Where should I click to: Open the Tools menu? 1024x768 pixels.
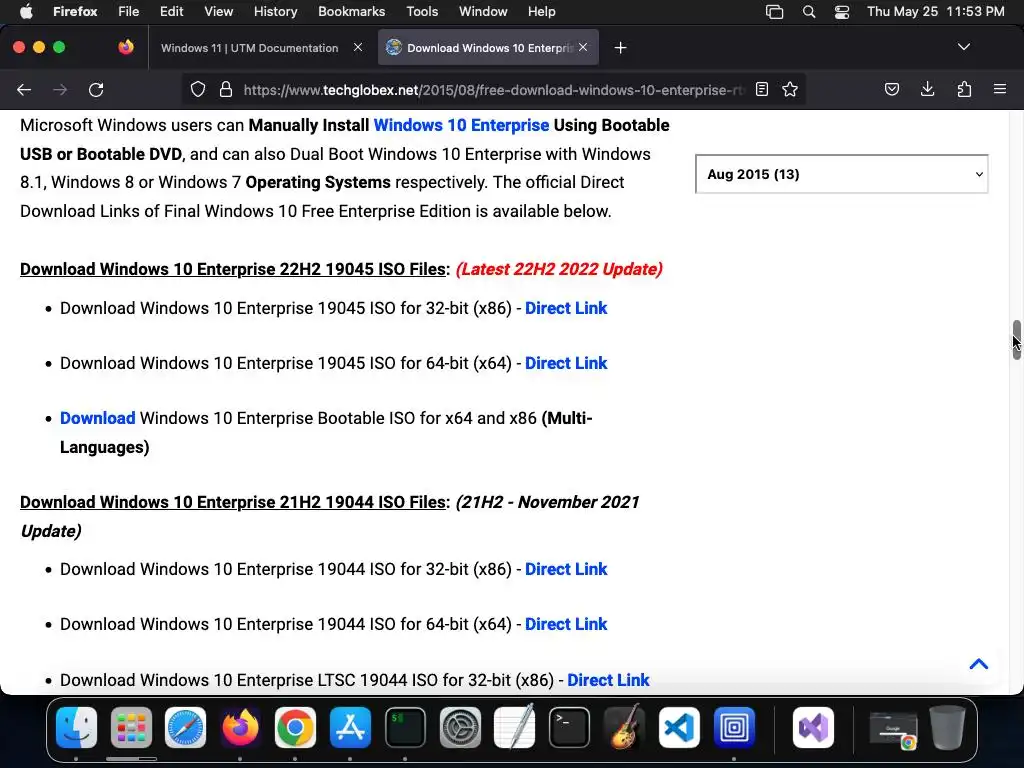coord(422,12)
